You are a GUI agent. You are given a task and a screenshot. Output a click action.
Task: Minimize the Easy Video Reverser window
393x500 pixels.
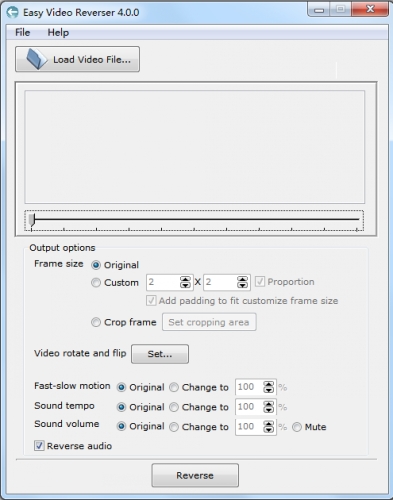pos(319,10)
